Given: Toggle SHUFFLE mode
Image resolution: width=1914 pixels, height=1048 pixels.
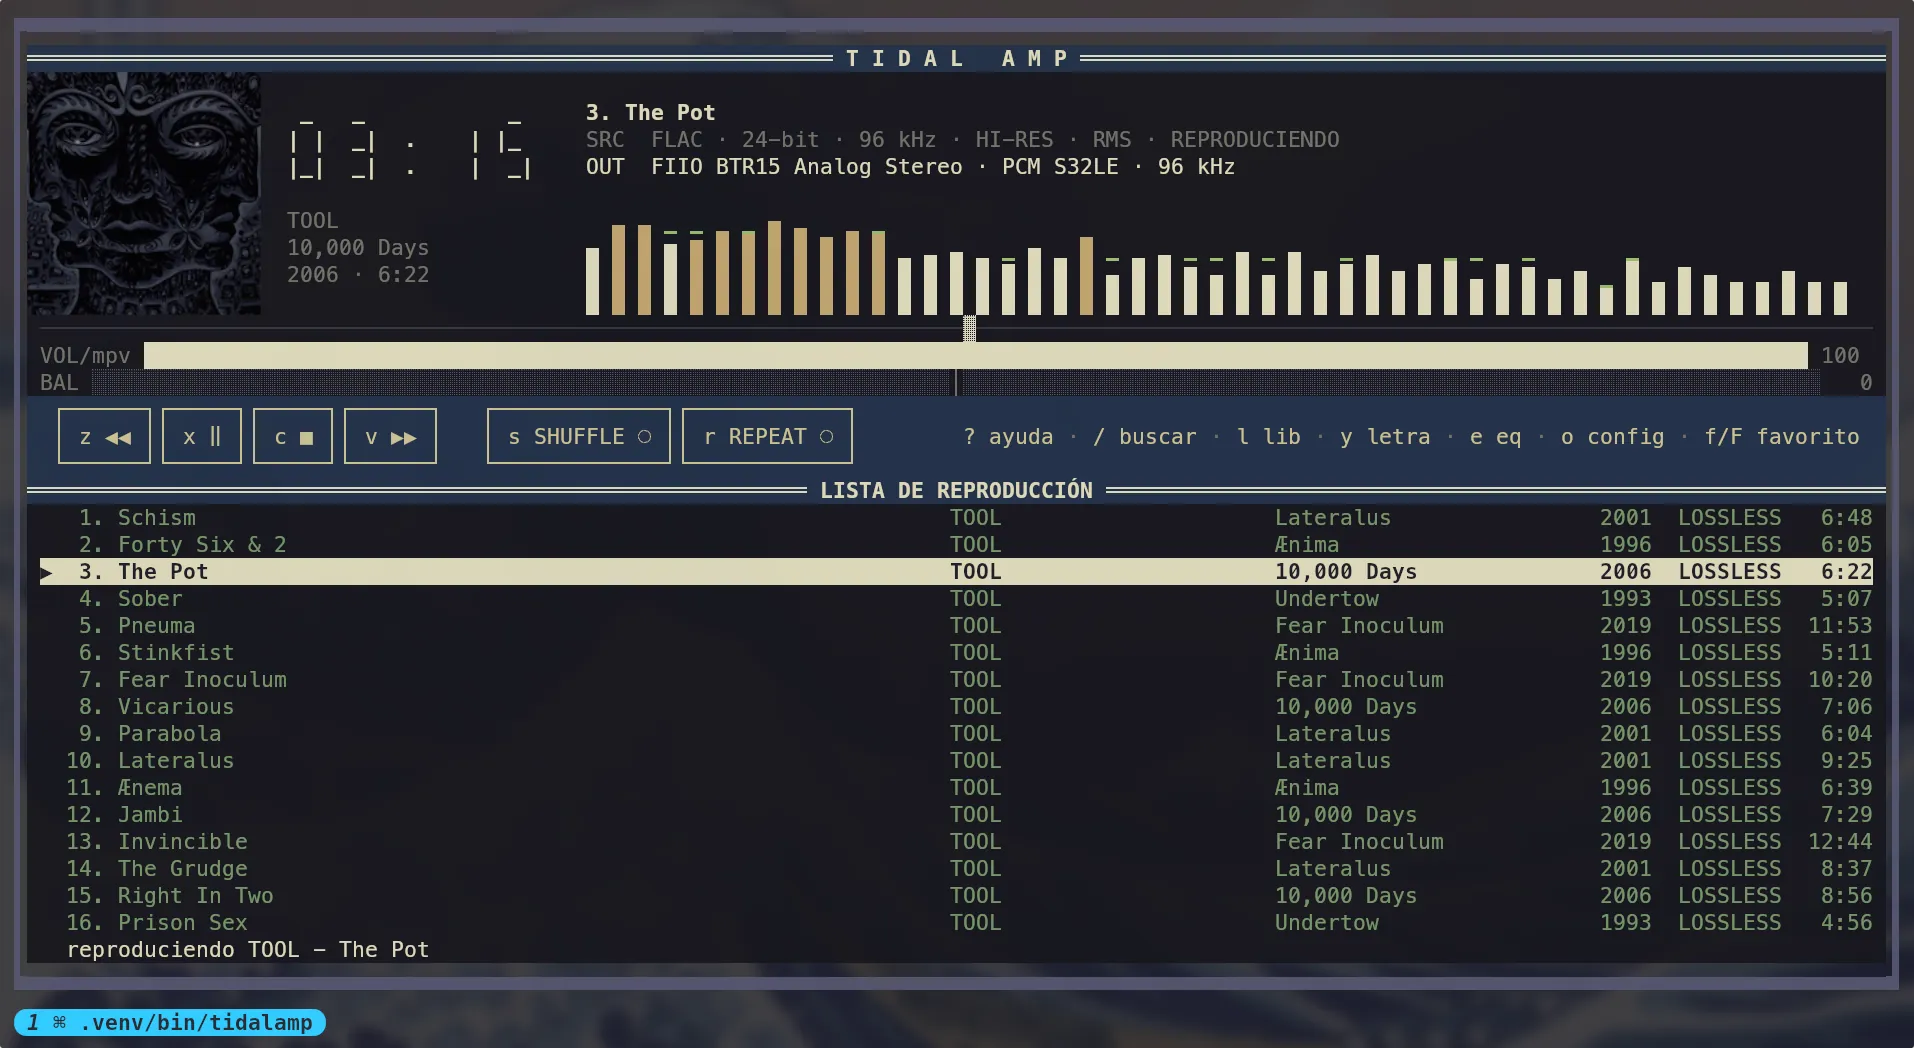Looking at the screenshot, I should point(579,436).
